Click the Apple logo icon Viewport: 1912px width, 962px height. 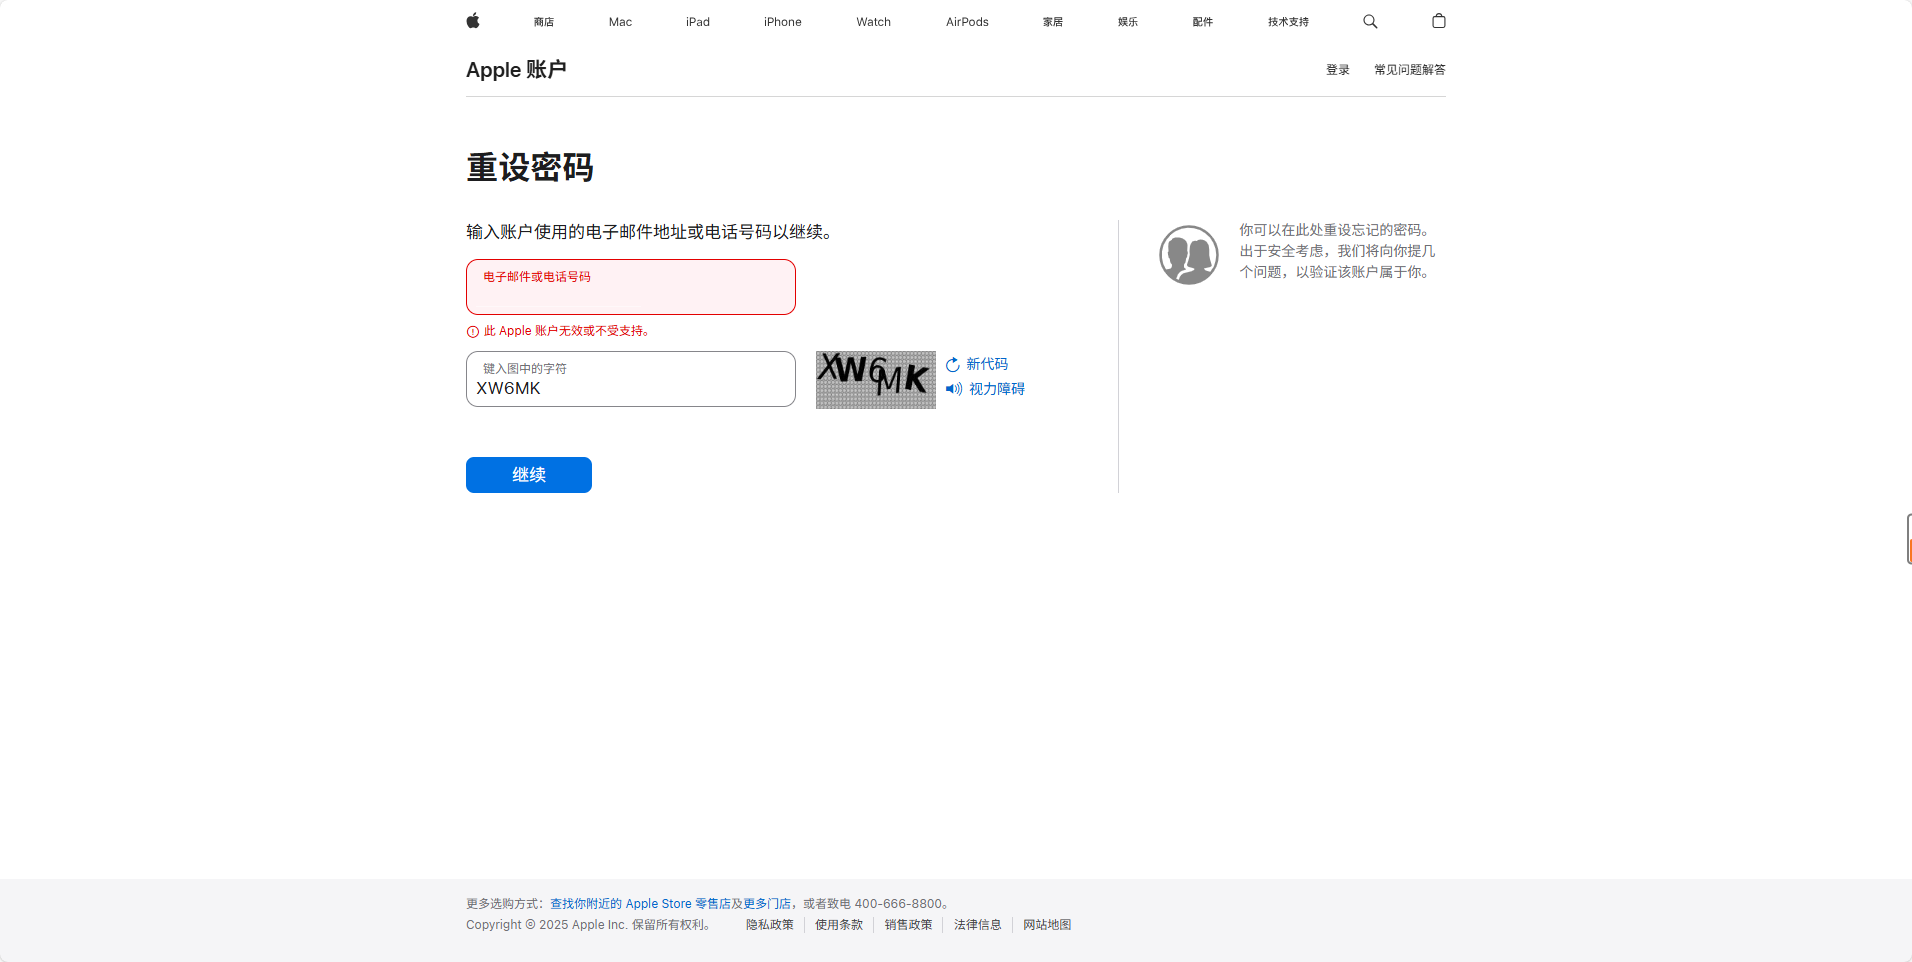[x=473, y=21]
